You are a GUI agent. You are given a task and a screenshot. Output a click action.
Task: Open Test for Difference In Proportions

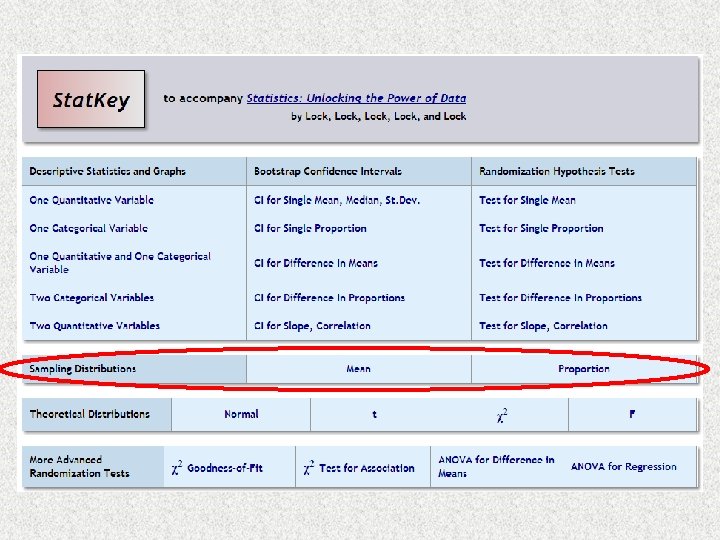(x=560, y=298)
